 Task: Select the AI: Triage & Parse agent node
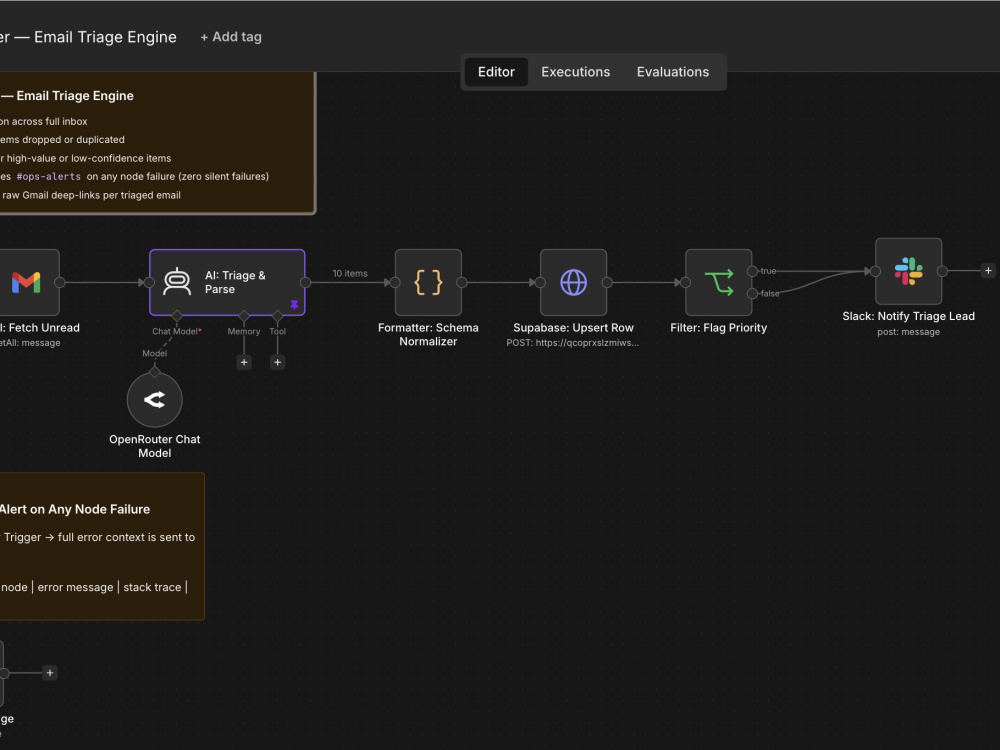(227, 283)
